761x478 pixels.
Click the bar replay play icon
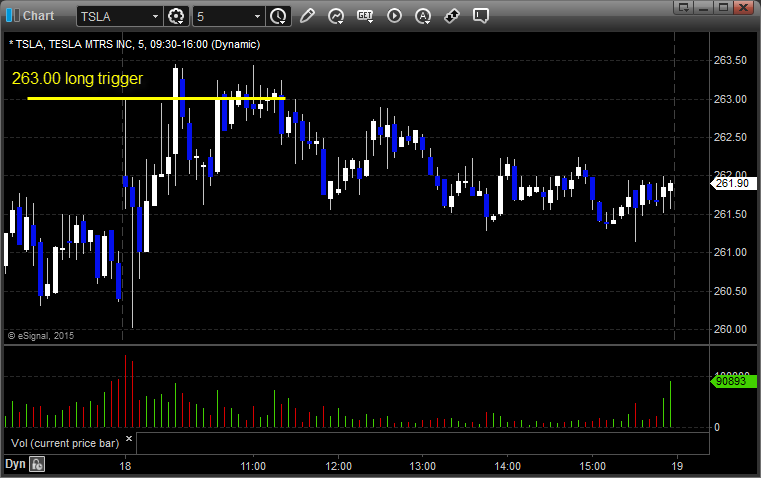click(x=394, y=16)
